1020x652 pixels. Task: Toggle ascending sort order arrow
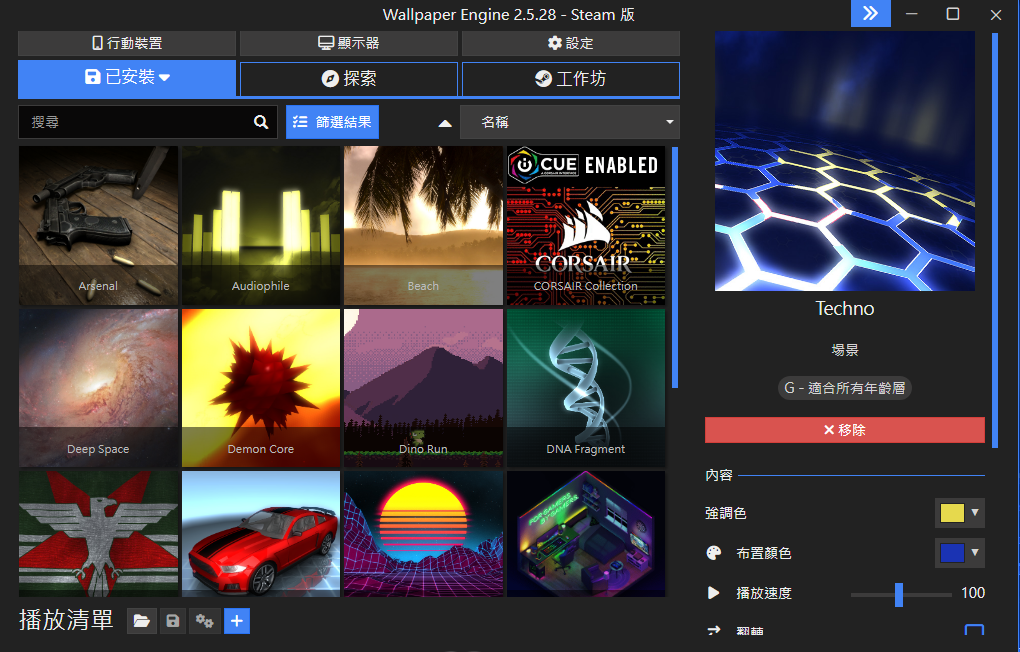[x=445, y=123]
